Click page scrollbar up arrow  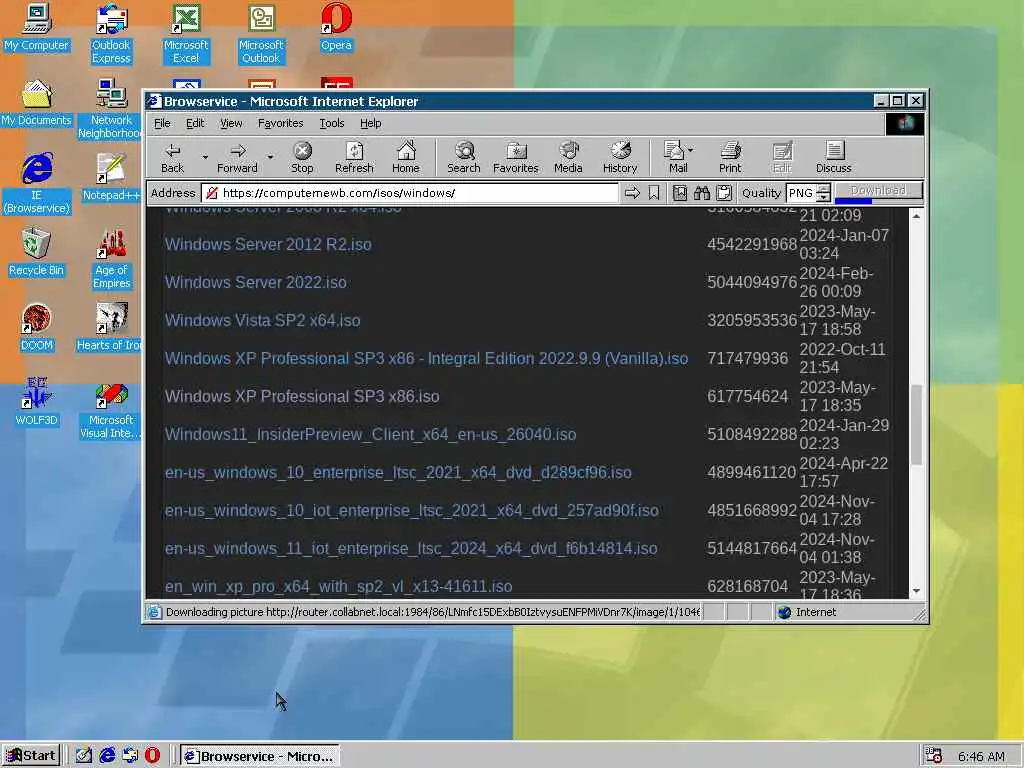(916, 216)
